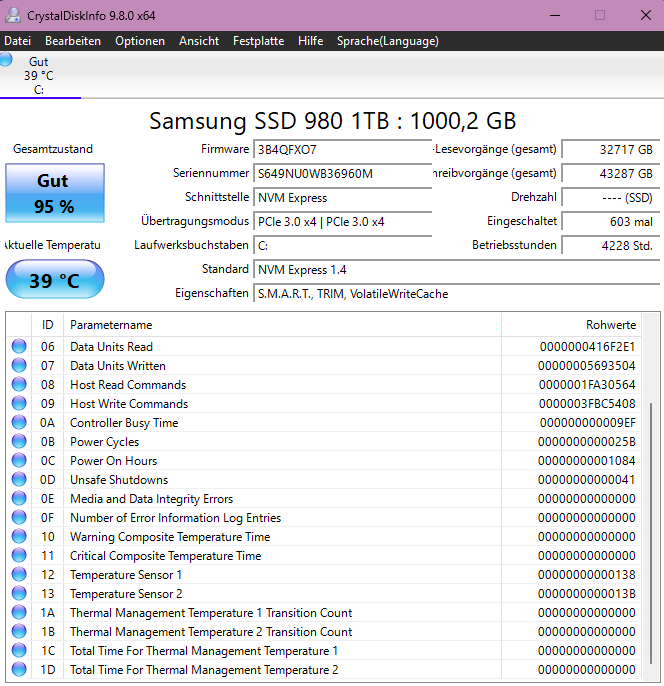Click status icon for Temperature Sensor 2
This screenshot has height=686, width=664.
(19, 593)
